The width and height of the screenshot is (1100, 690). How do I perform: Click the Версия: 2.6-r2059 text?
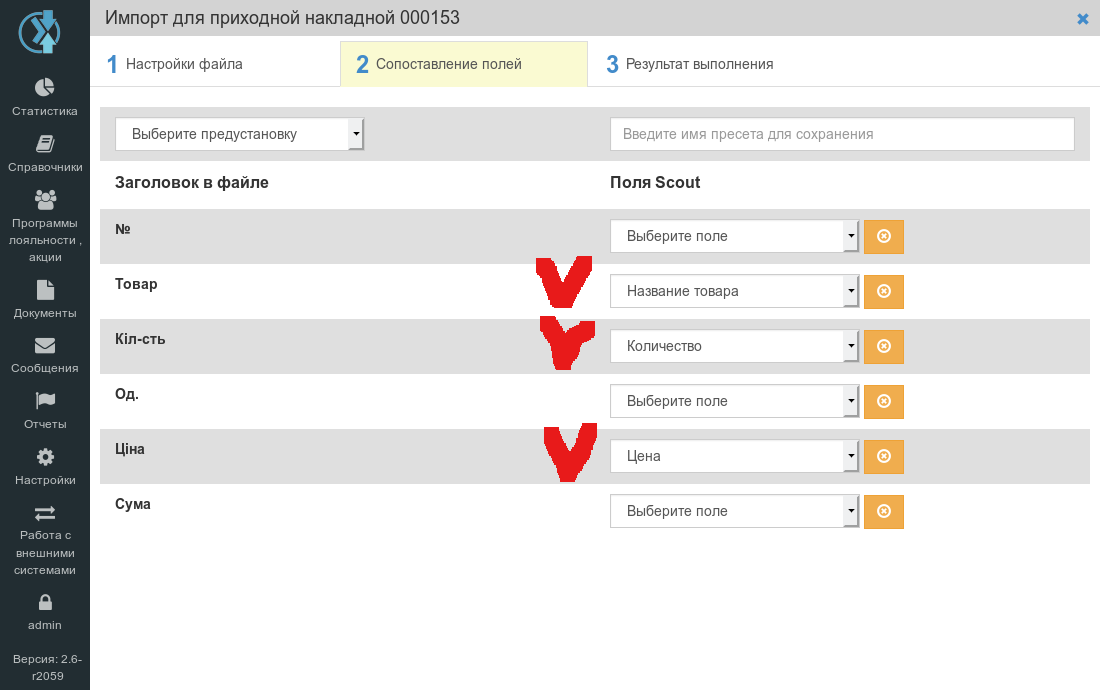[x=47, y=668]
